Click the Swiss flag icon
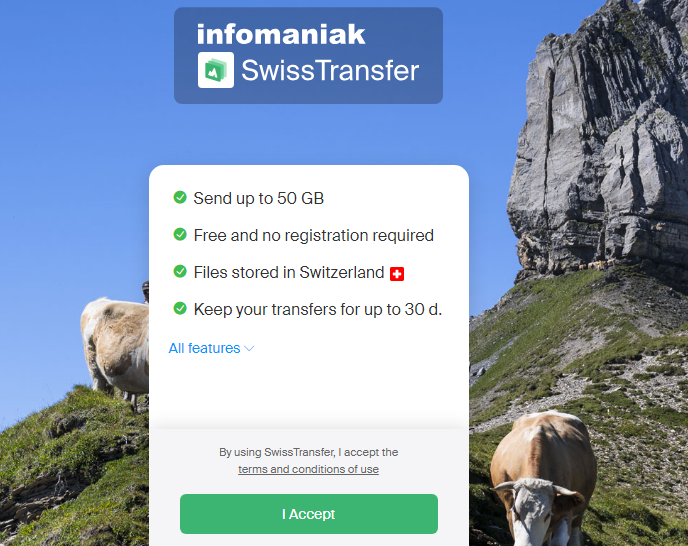Screen dimensions: 688x546 397,274
